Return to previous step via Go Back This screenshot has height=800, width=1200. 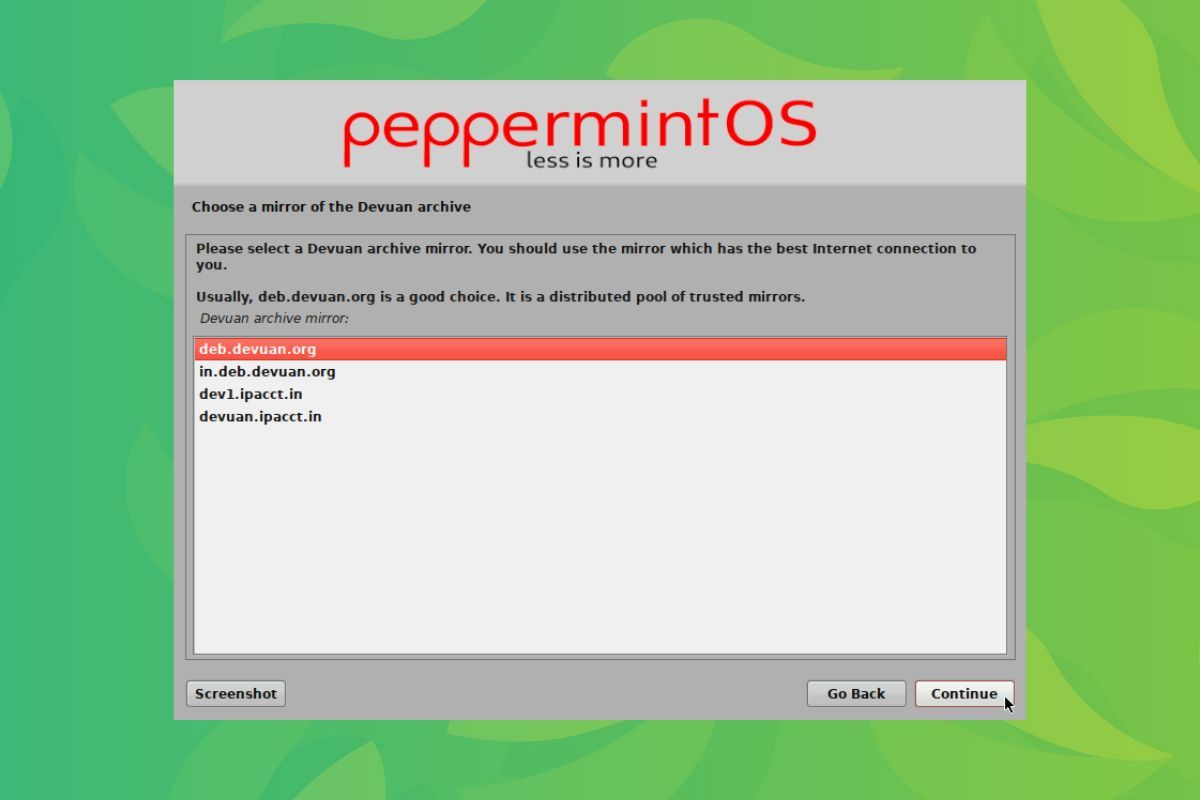(856, 693)
